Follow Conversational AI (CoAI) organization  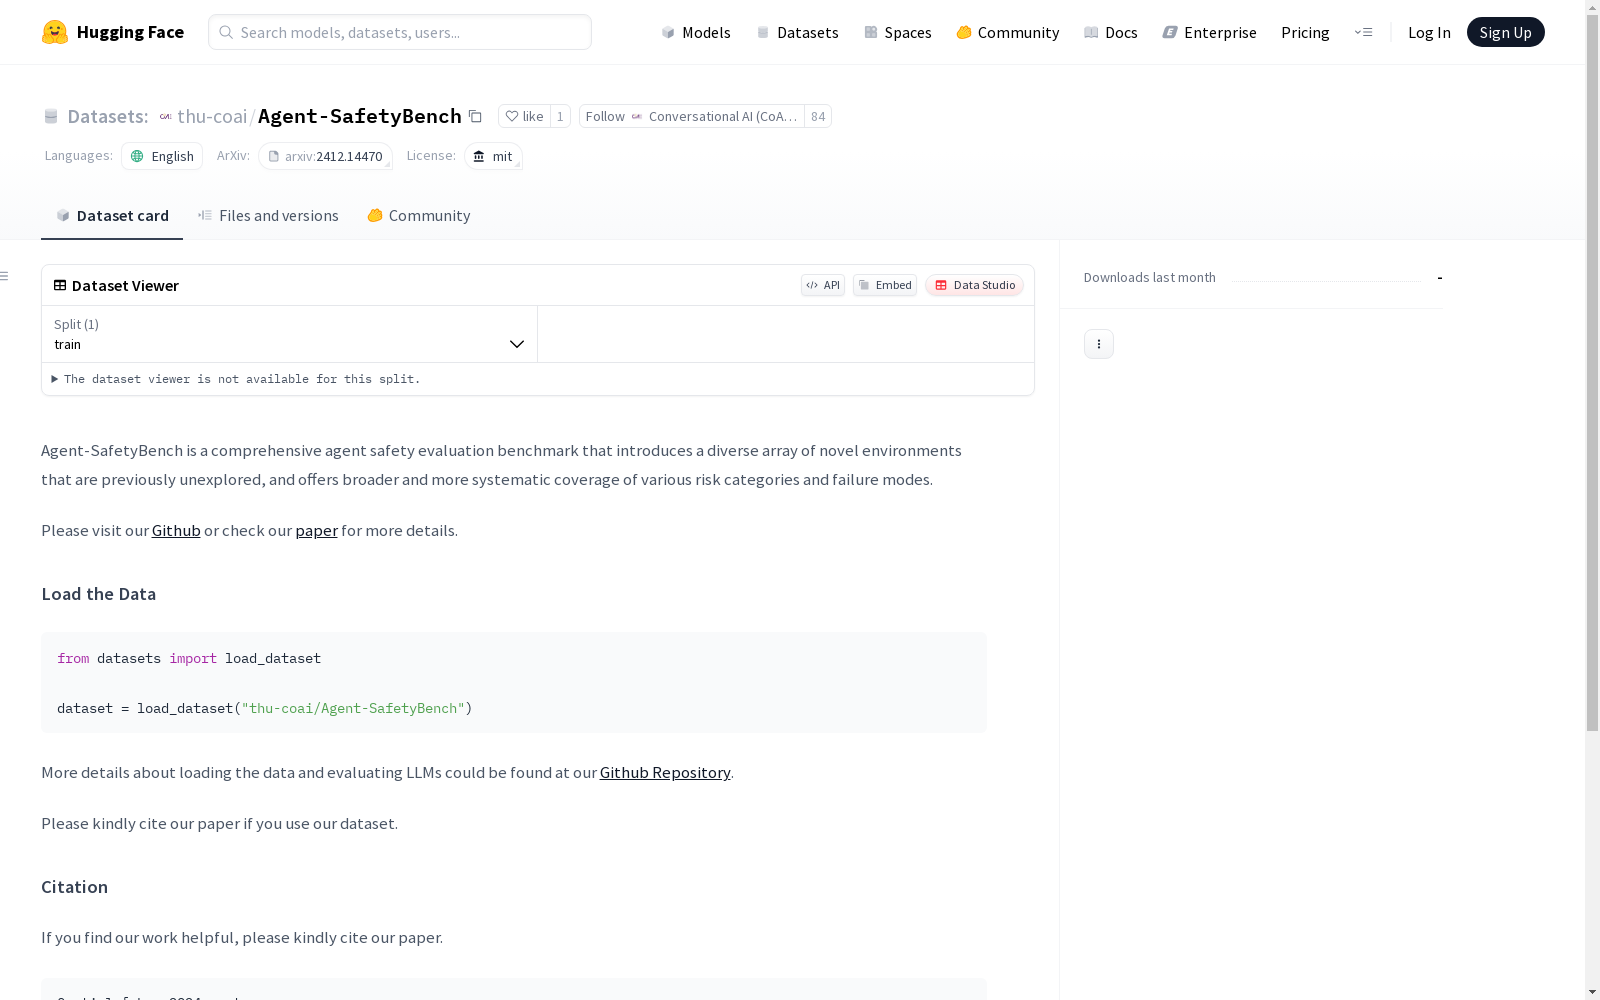(x=692, y=116)
